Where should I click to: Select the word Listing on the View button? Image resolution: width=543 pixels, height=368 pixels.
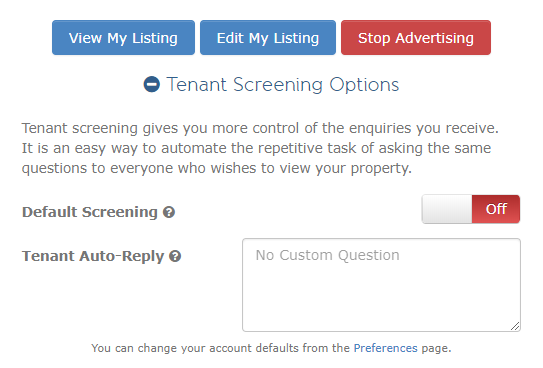pos(154,38)
